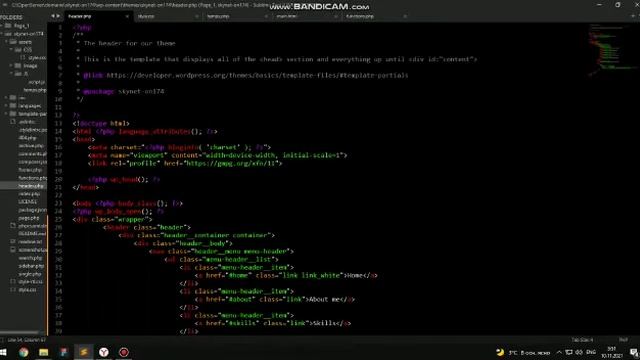Viewport: 640px width, 360px height.
Task: Click the Sublime Text taskbar icon
Action: coord(84,352)
